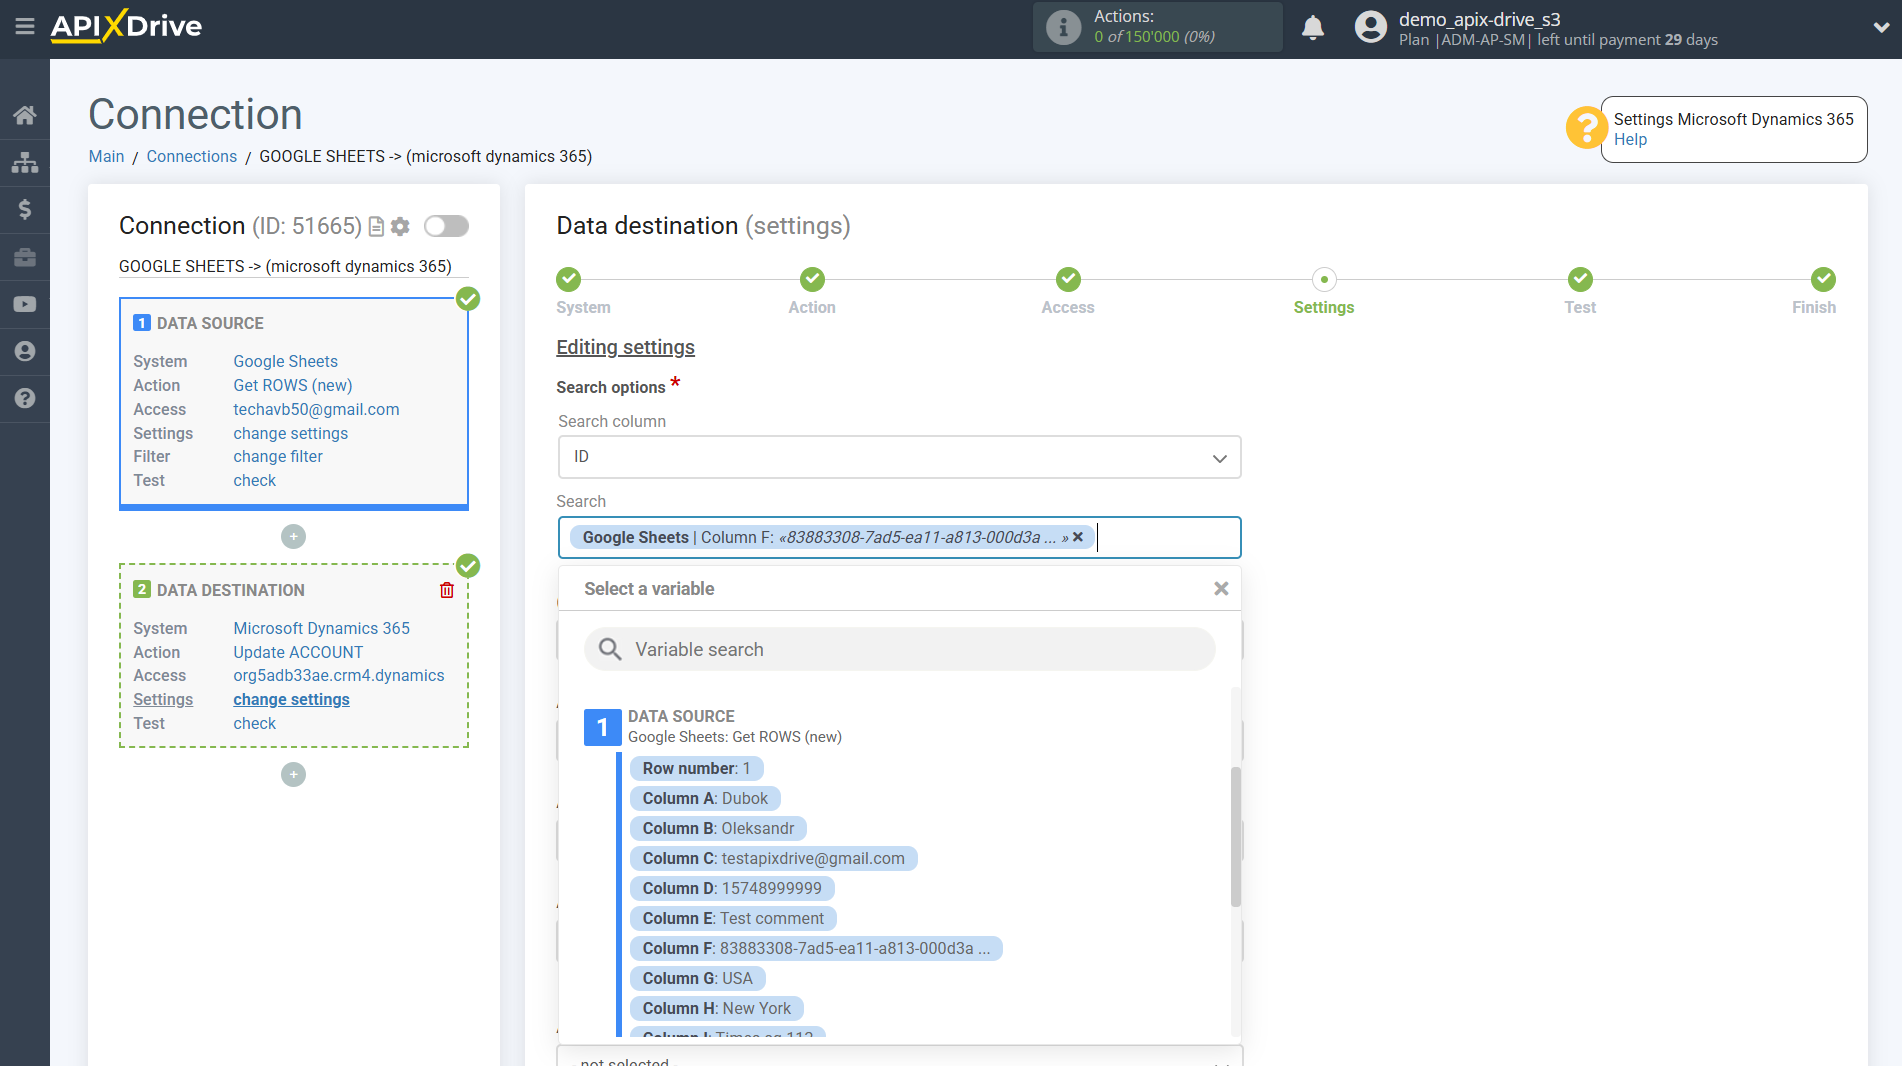Select Column G: USA variable
1902x1066 pixels.
point(697,979)
